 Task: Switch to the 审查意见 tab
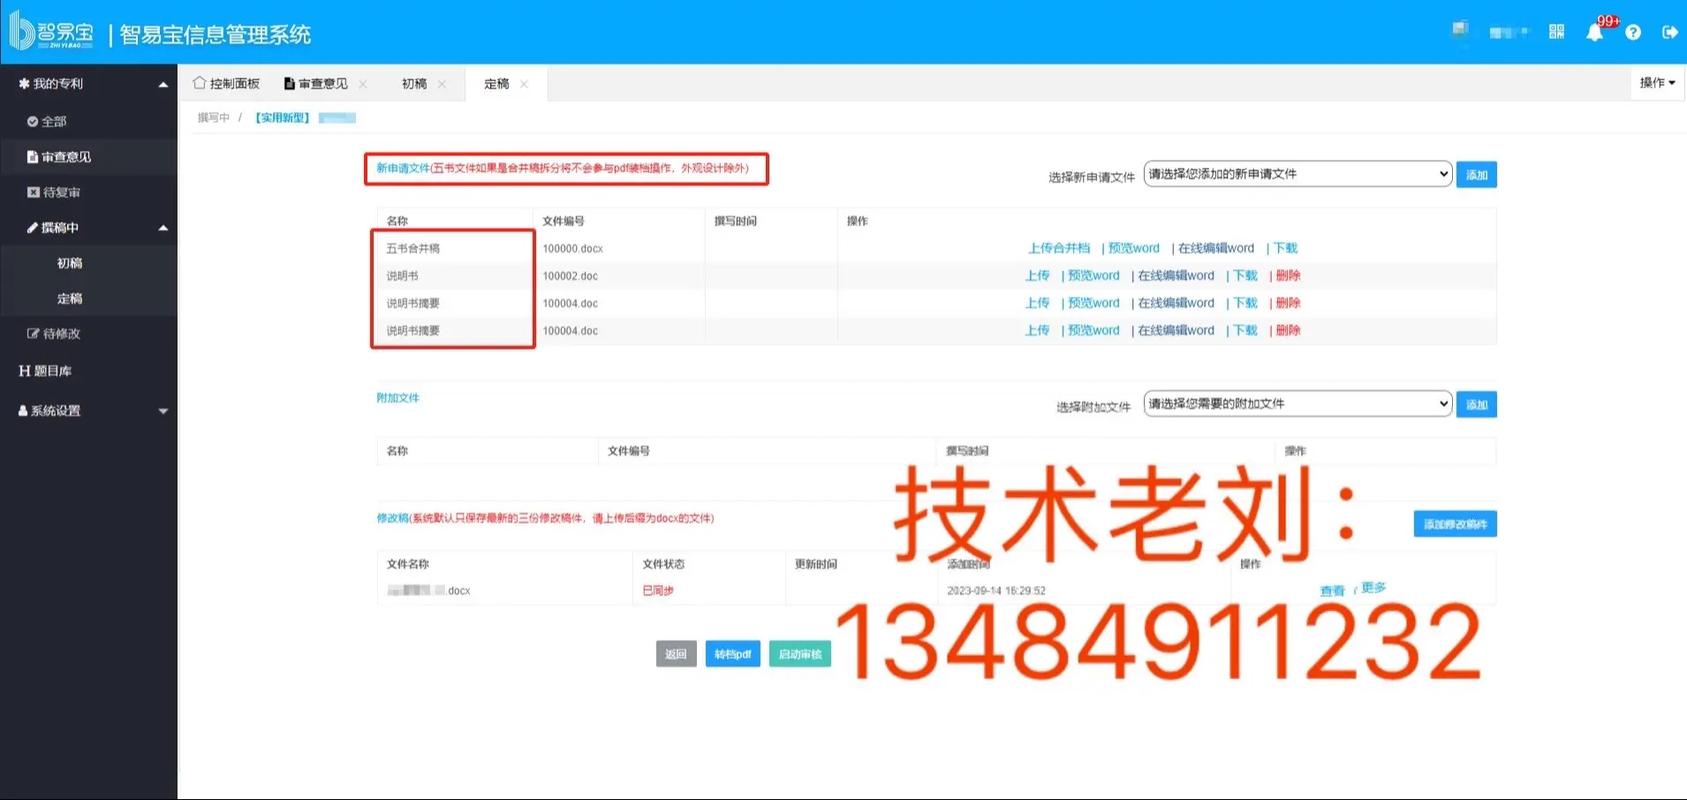point(316,84)
